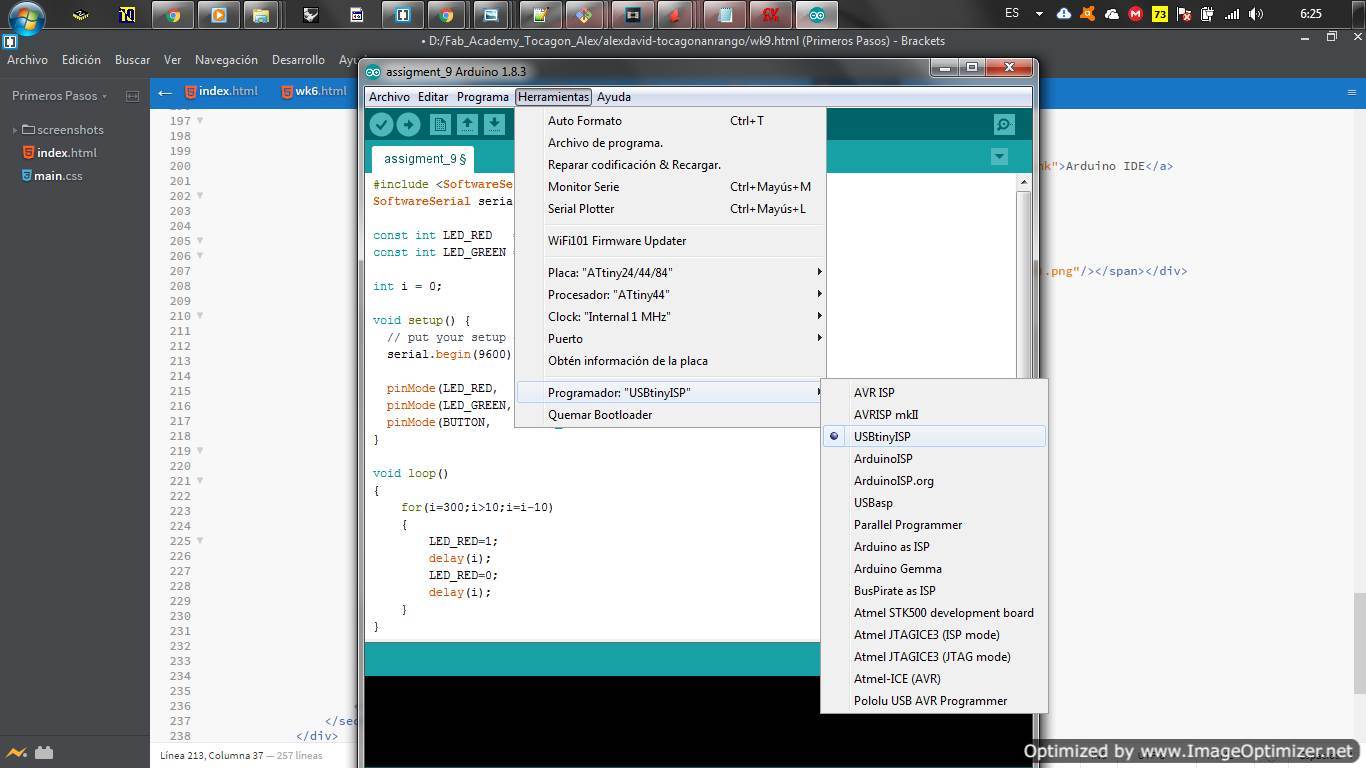Choose Obtén información de la placa

(x=671, y=361)
